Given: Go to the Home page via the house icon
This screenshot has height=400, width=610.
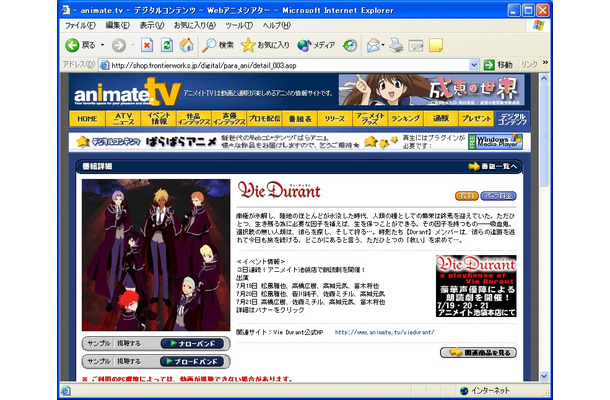Looking at the screenshot, I should click(x=186, y=46).
